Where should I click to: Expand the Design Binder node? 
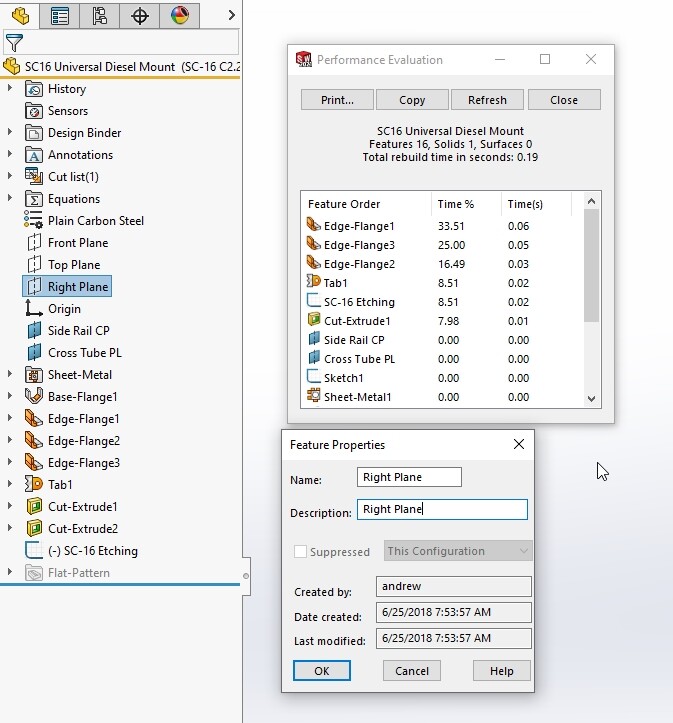pos(10,132)
